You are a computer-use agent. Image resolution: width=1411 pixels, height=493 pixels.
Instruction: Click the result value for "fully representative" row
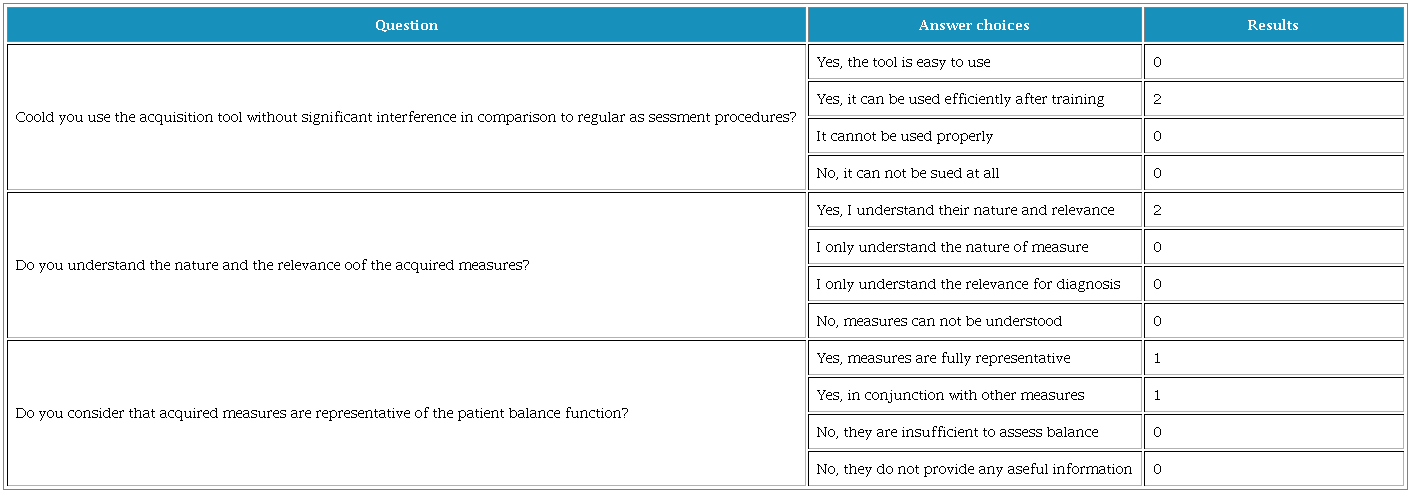(x=1157, y=358)
